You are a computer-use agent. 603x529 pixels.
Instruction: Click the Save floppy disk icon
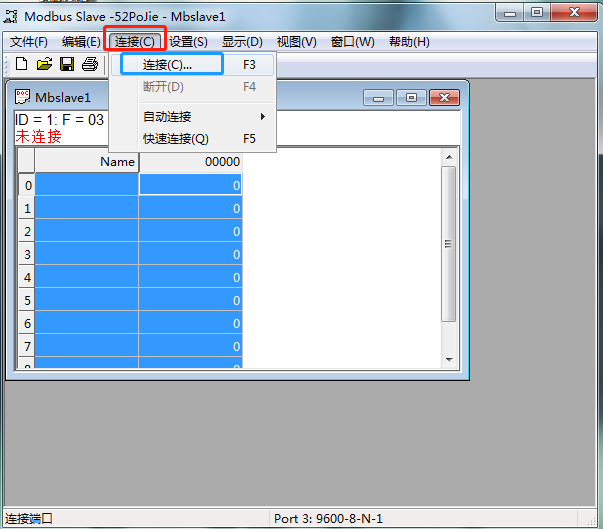point(67,64)
